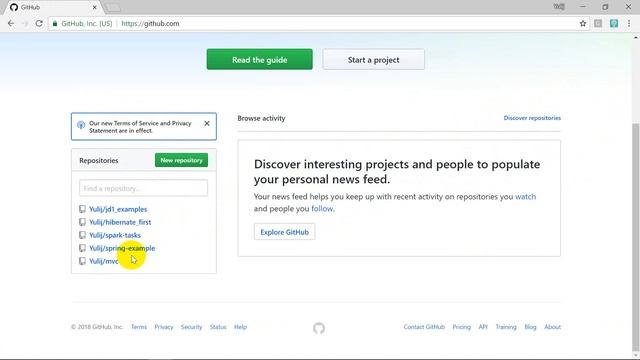The width and height of the screenshot is (640, 360).
Task: Restore down the browser window
Action: (605, 7)
